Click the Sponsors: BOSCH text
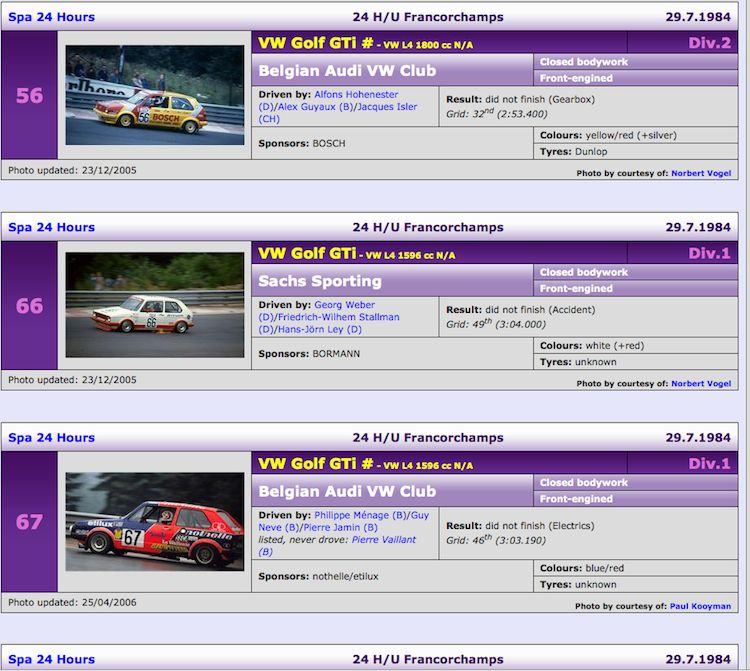The height and width of the screenshot is (671, 750). click(301, 143)
